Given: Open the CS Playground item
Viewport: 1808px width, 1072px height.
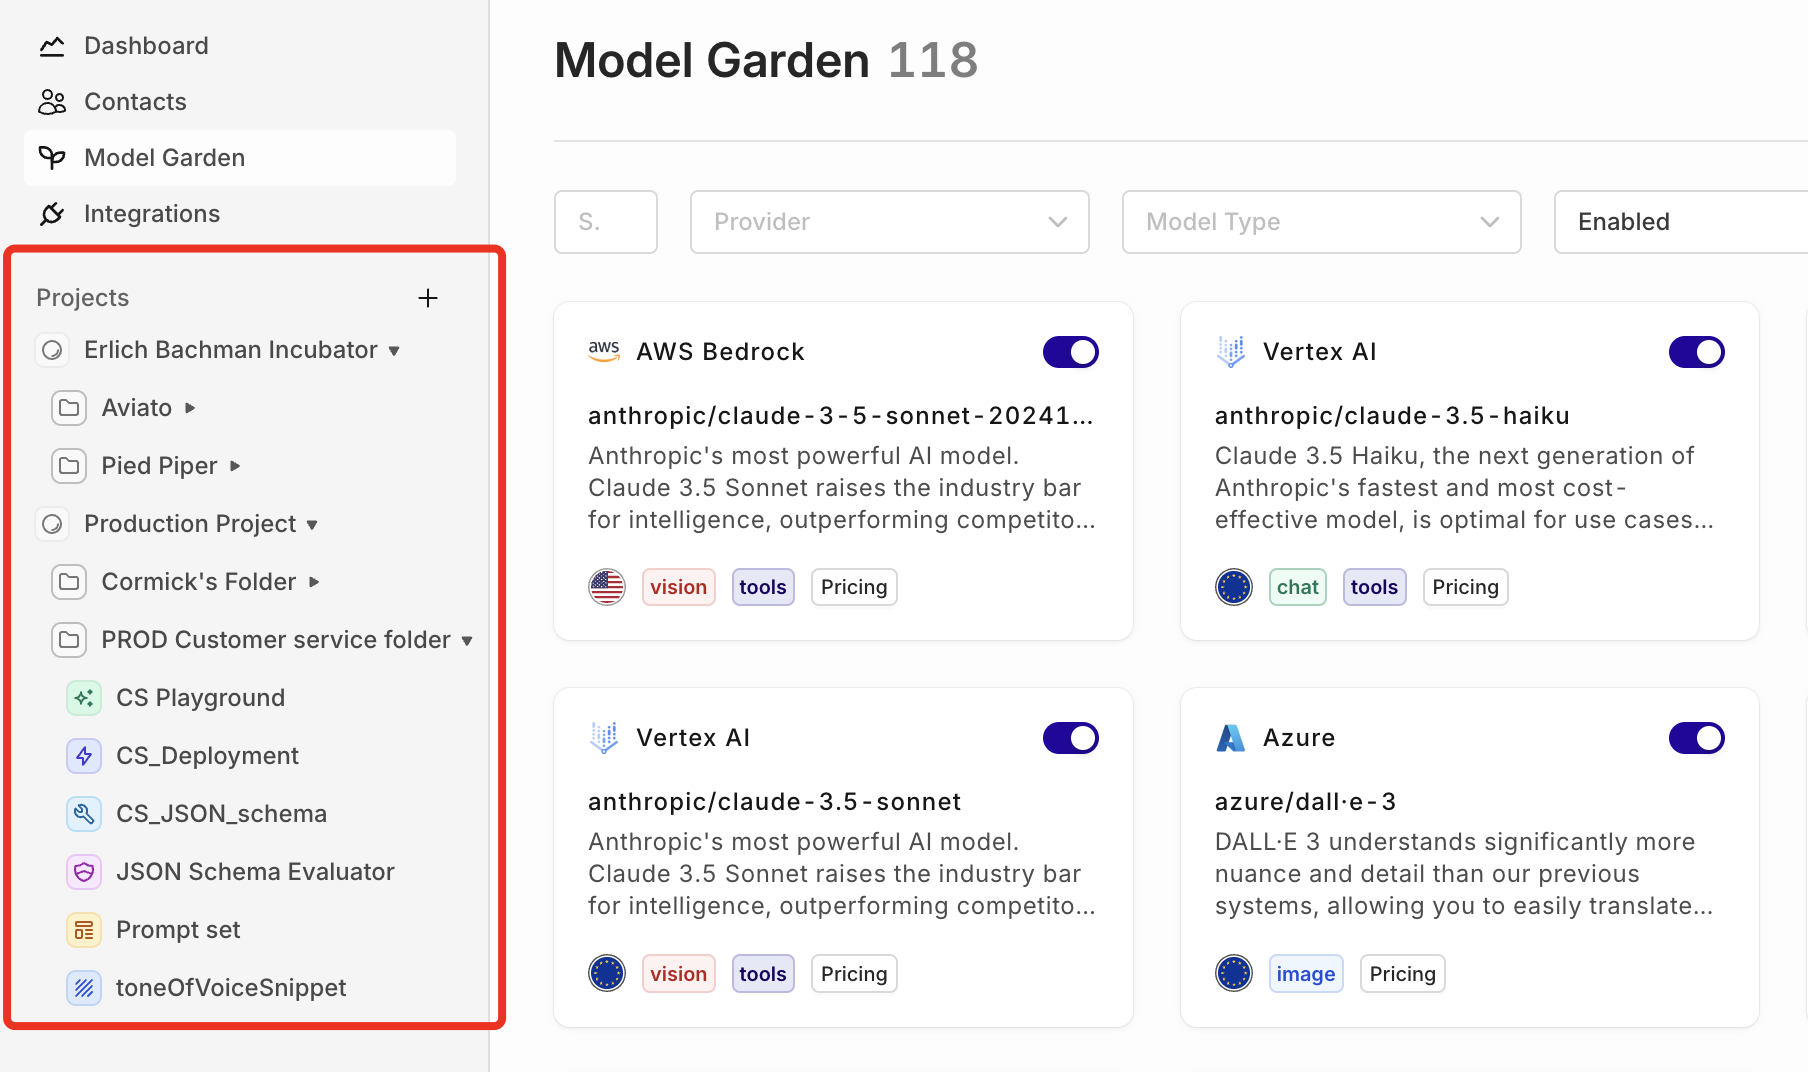Looking at the screenshot, I should [200, 698].
